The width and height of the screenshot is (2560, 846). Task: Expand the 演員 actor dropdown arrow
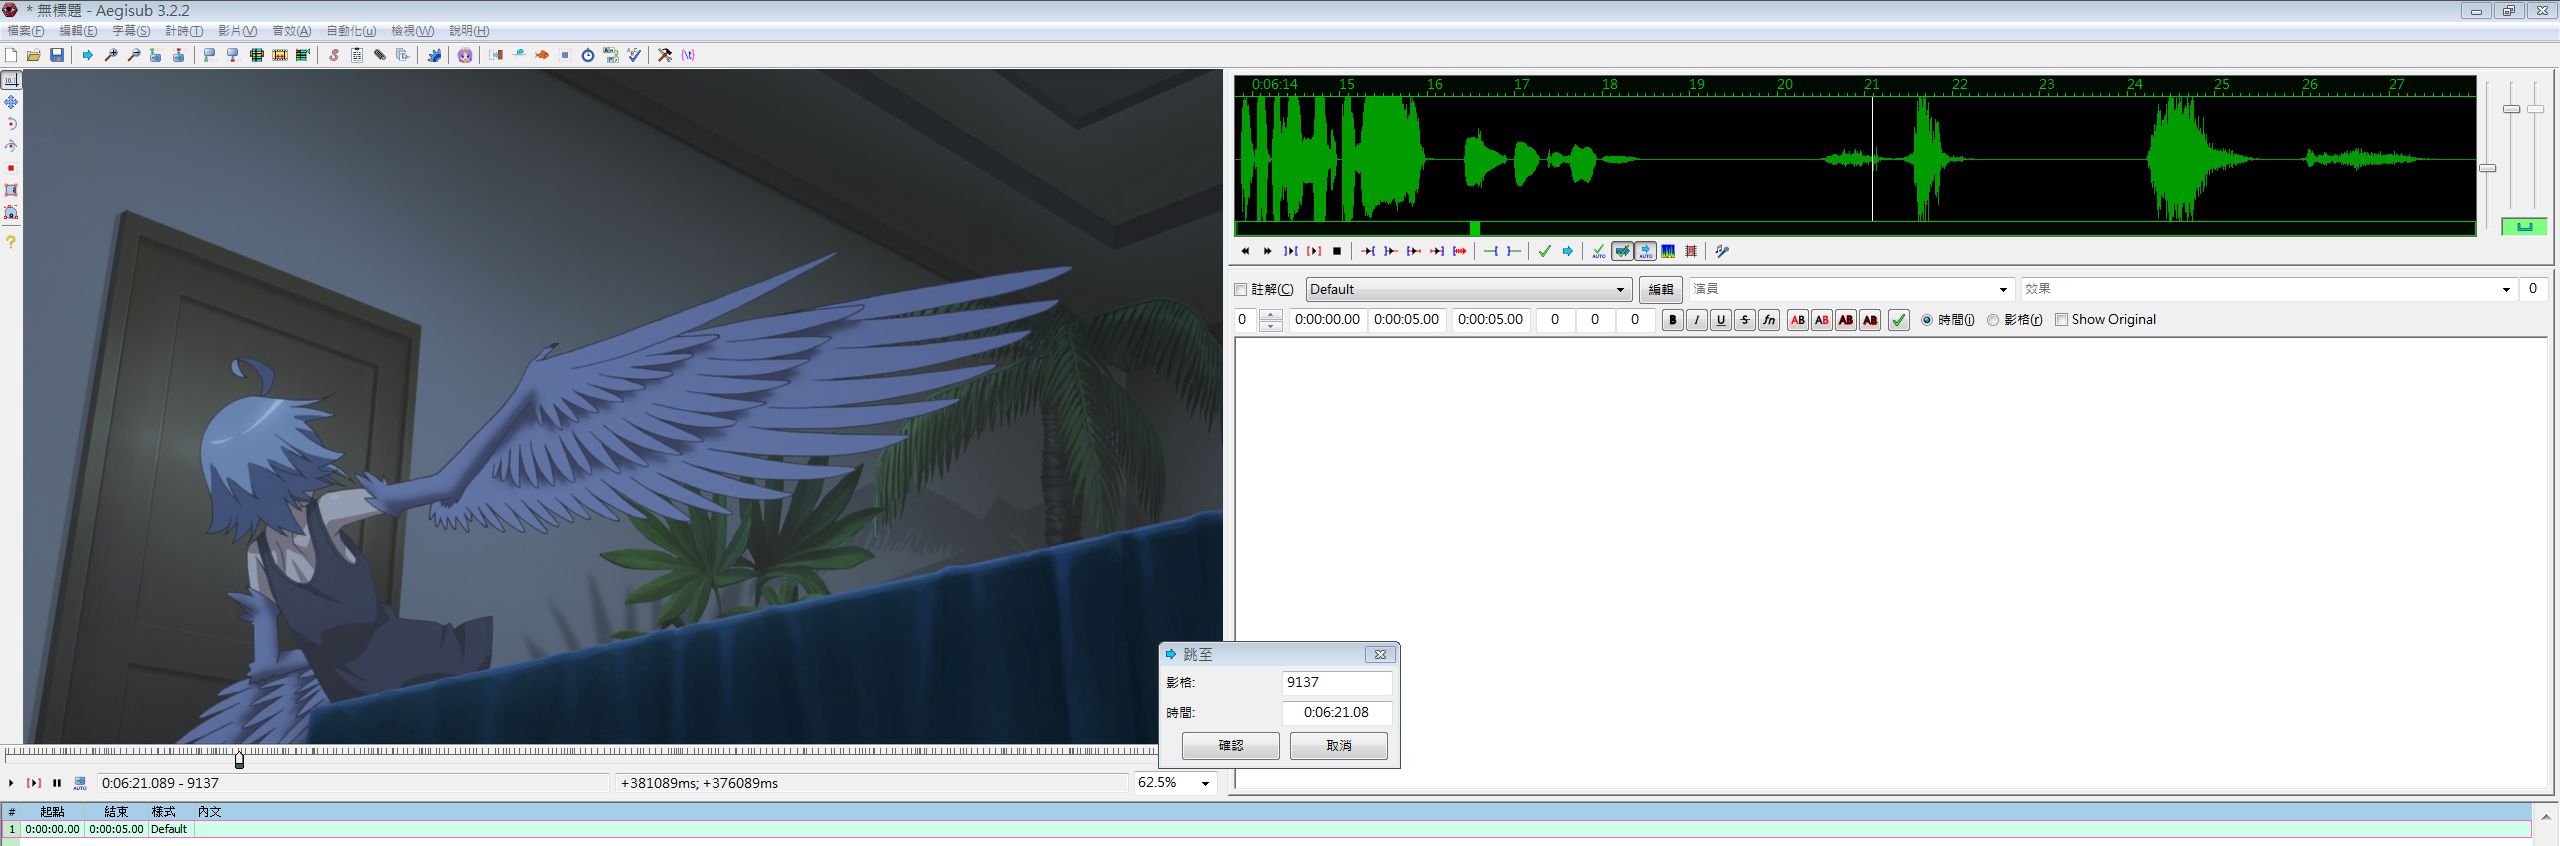point(2003,290)
